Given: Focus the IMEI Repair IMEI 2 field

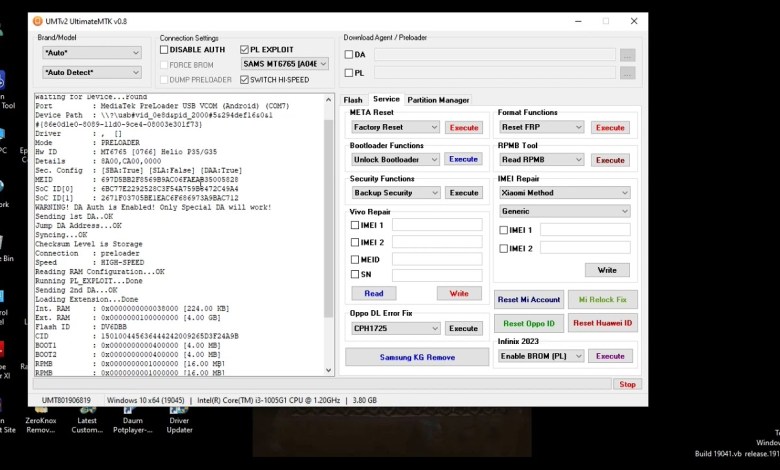Looking at the screenshot, I should click(x=585, y=248).
